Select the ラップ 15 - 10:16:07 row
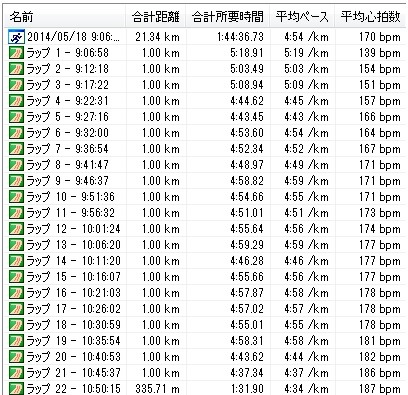This screenshot has width=408, height=395. (x=204, y=277)
